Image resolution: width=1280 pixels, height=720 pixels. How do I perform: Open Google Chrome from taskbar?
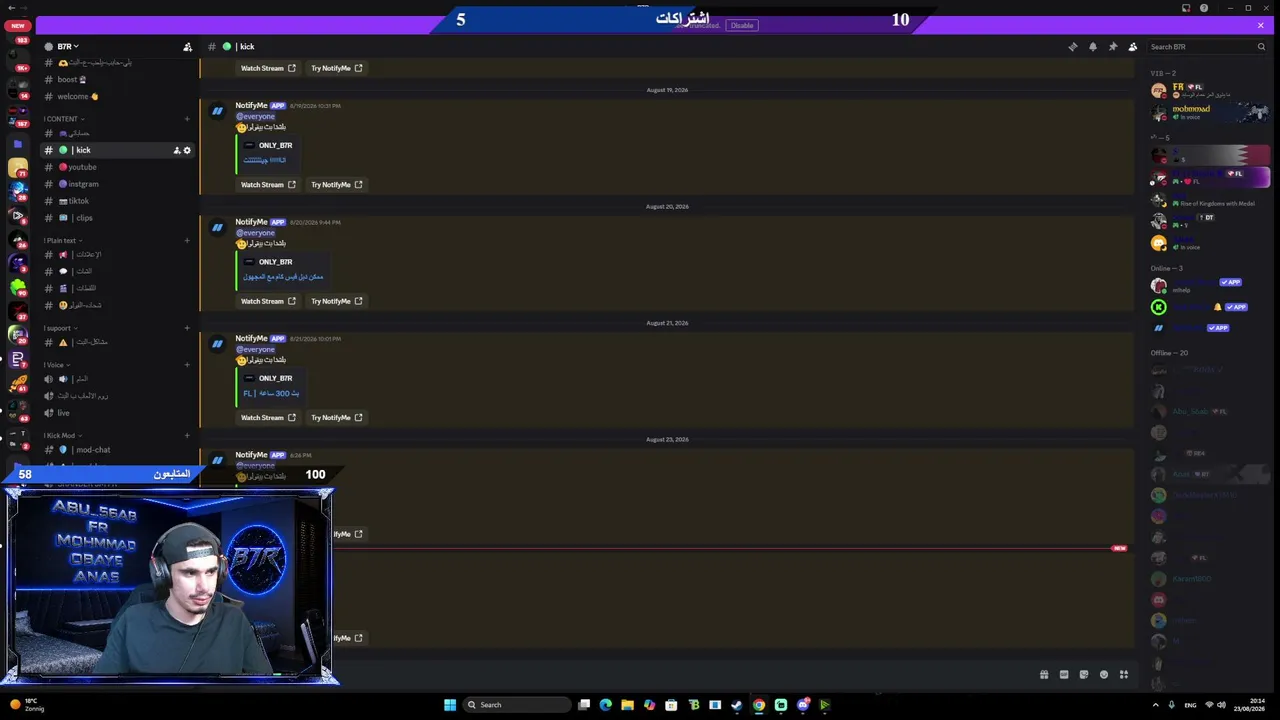(759, 705)
